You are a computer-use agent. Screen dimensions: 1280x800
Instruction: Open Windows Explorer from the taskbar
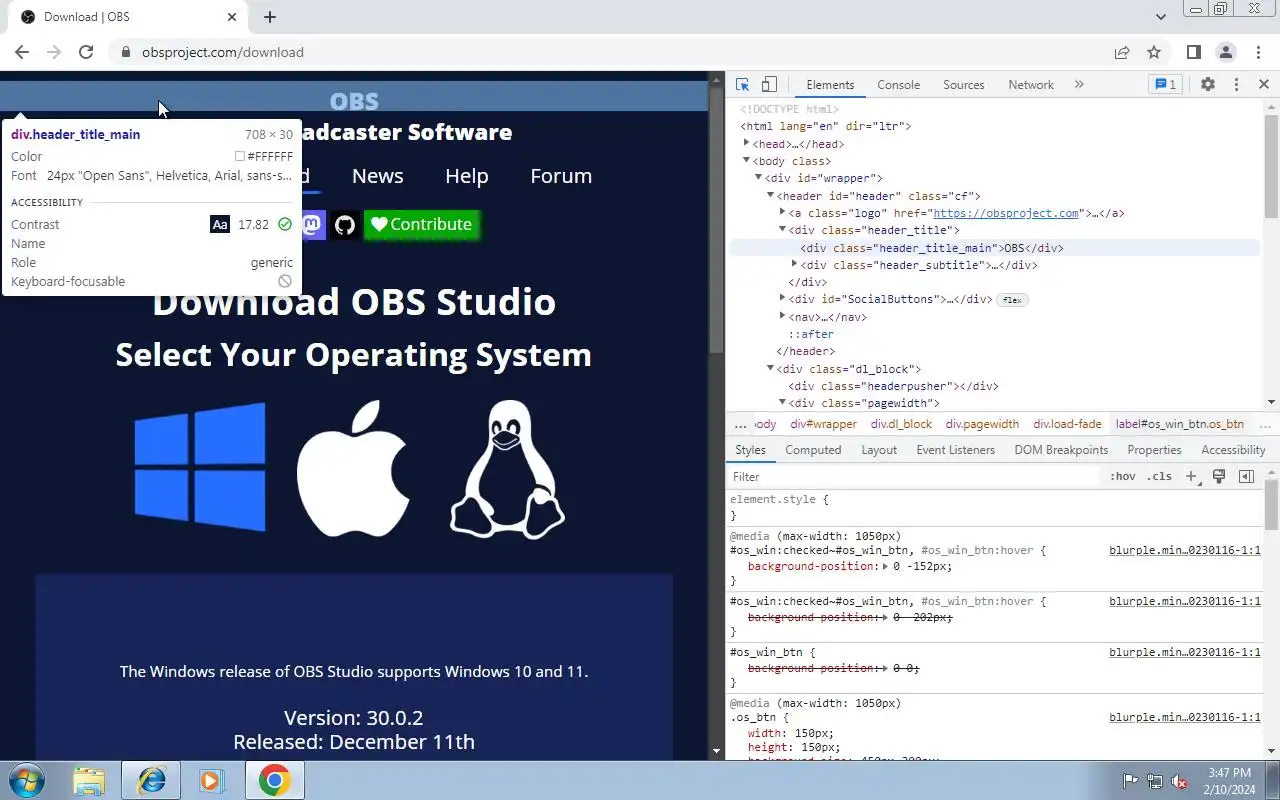[89, 780]
